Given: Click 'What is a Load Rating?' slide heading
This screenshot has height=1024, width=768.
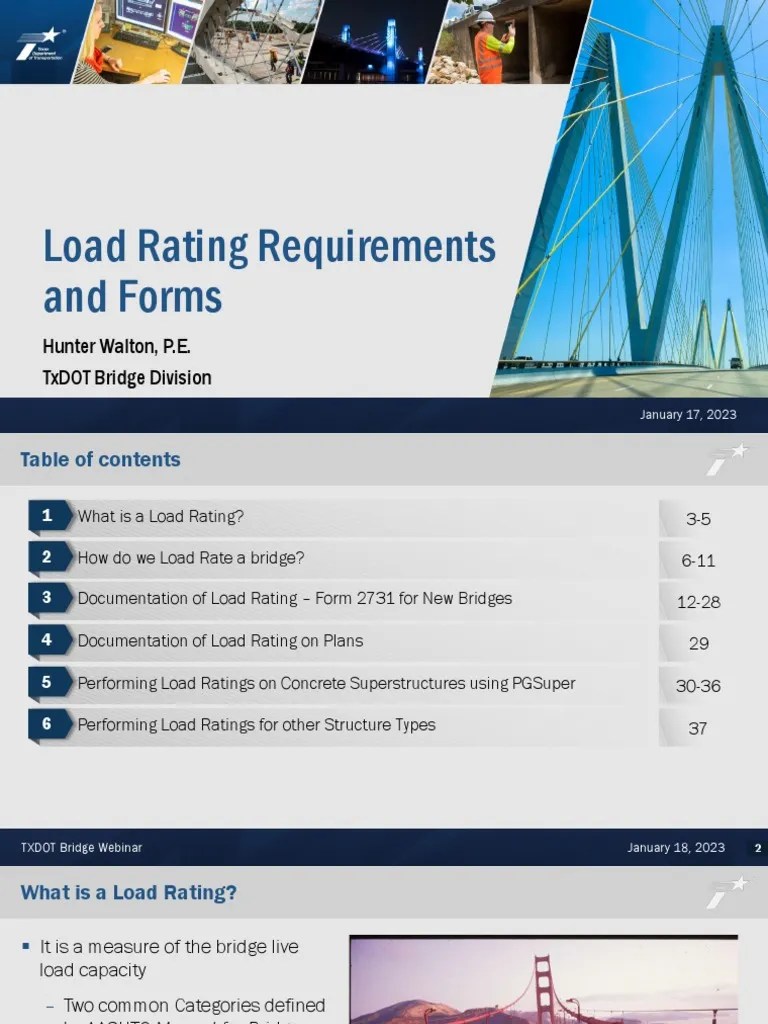Looking at the screenshot, I should [x=129, y=893].
